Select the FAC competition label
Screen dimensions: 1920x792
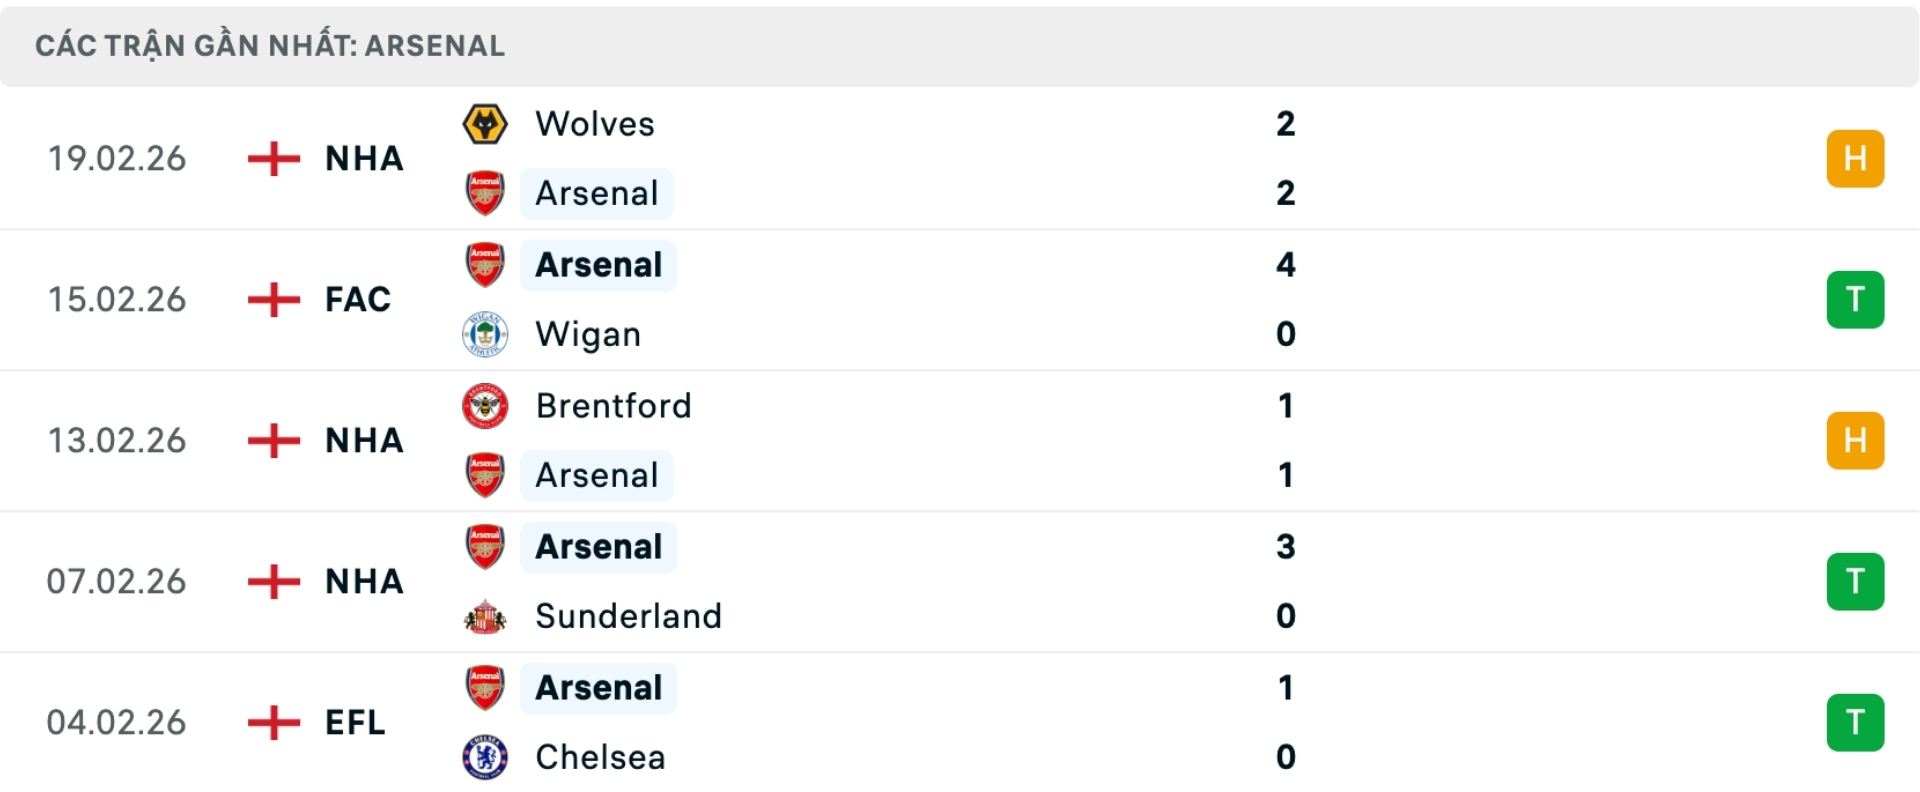coord(356,299)
